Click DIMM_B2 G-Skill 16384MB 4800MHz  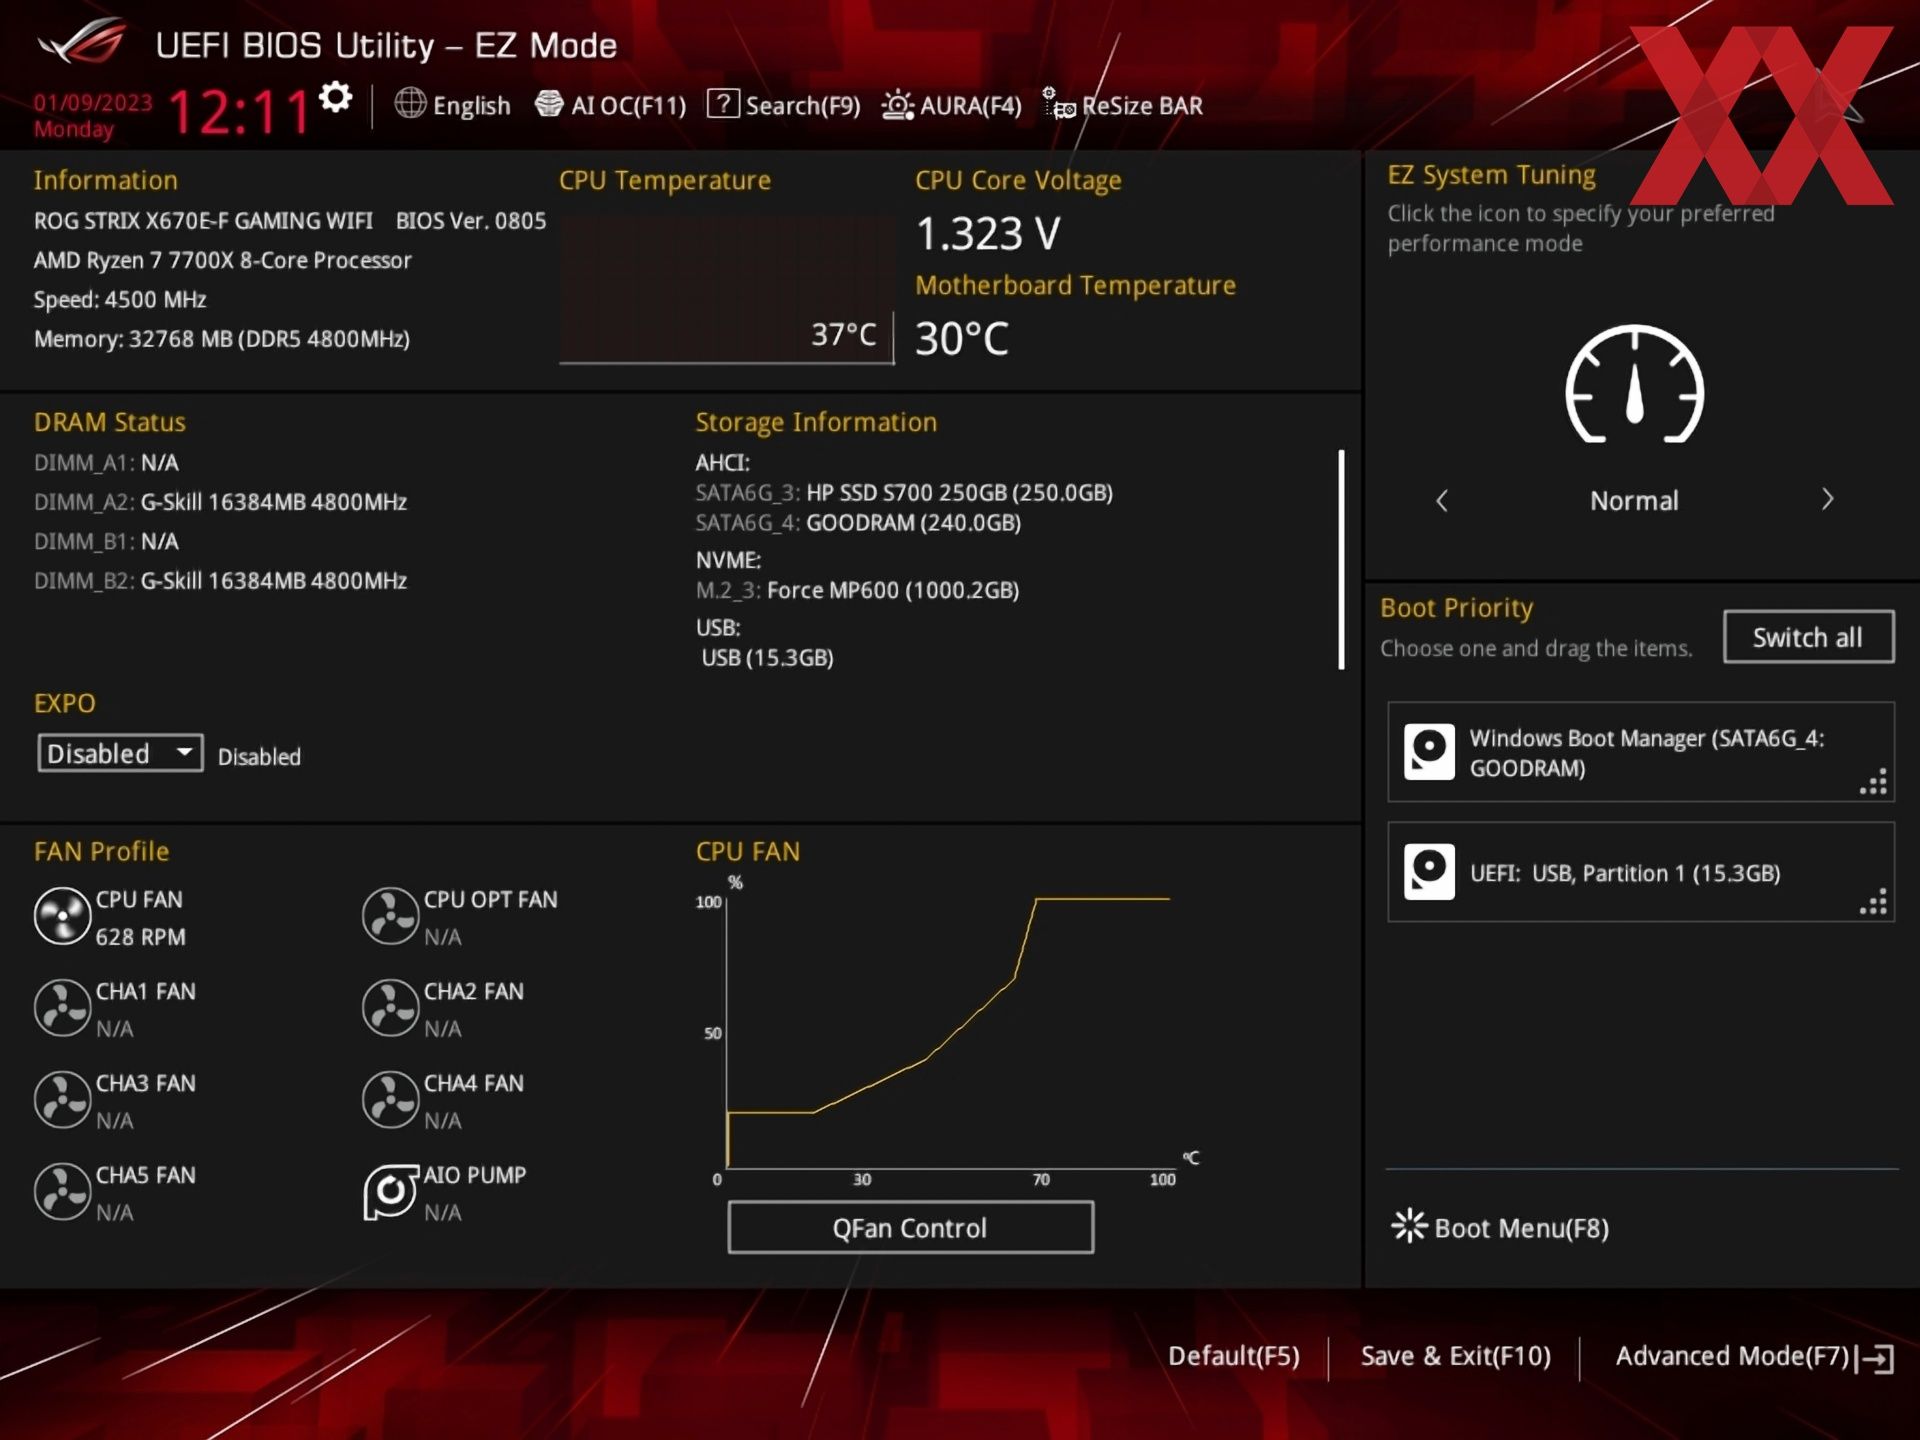(220, 580)
